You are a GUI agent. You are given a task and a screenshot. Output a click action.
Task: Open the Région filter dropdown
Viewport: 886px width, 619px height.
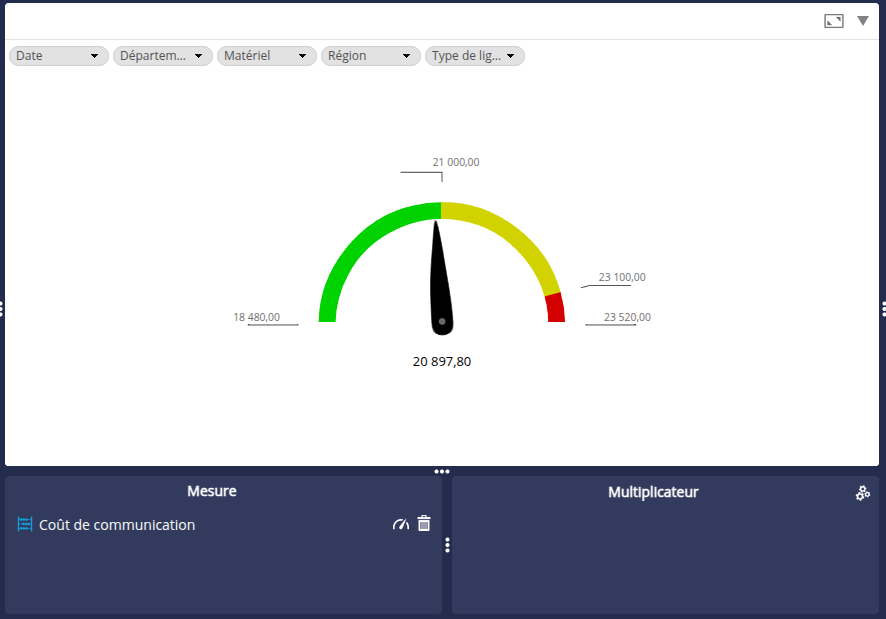coord(371,56)
